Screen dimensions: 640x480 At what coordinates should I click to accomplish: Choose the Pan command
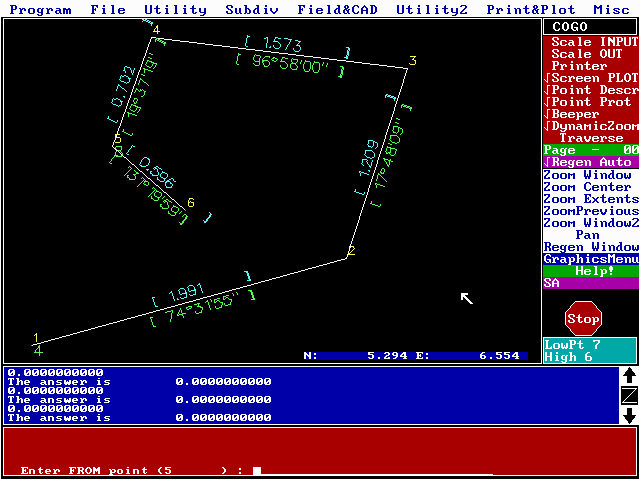(x=588, y=235)
